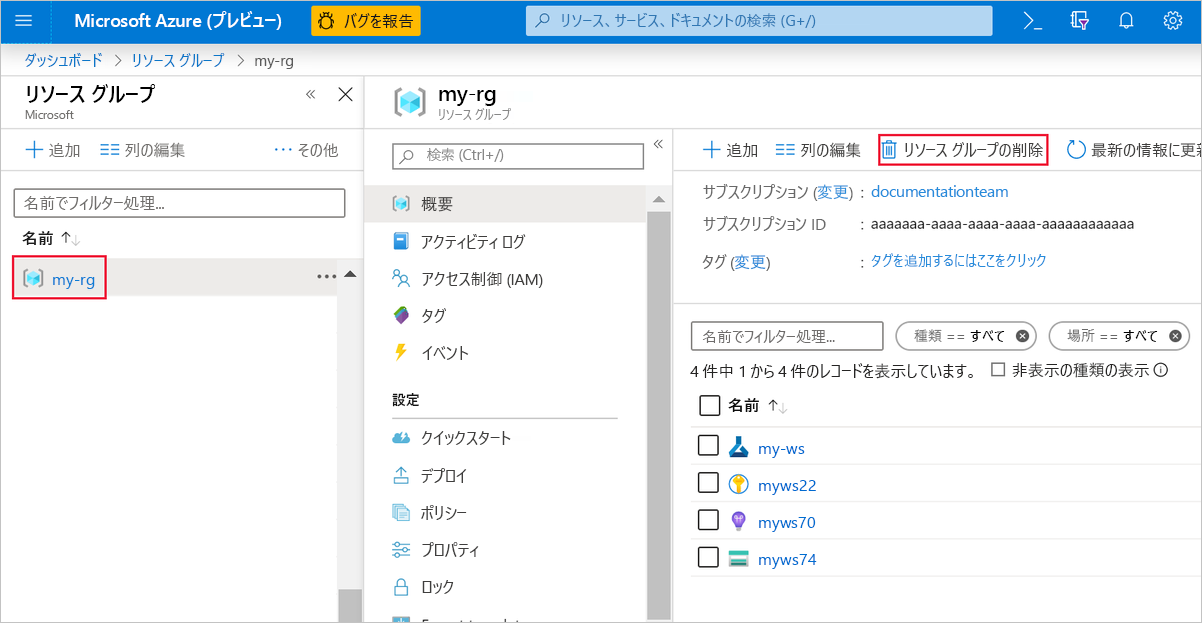Viewport: 1202px width, 623px height.
Task: Select the my-rg resource group link
Action: 73,279
